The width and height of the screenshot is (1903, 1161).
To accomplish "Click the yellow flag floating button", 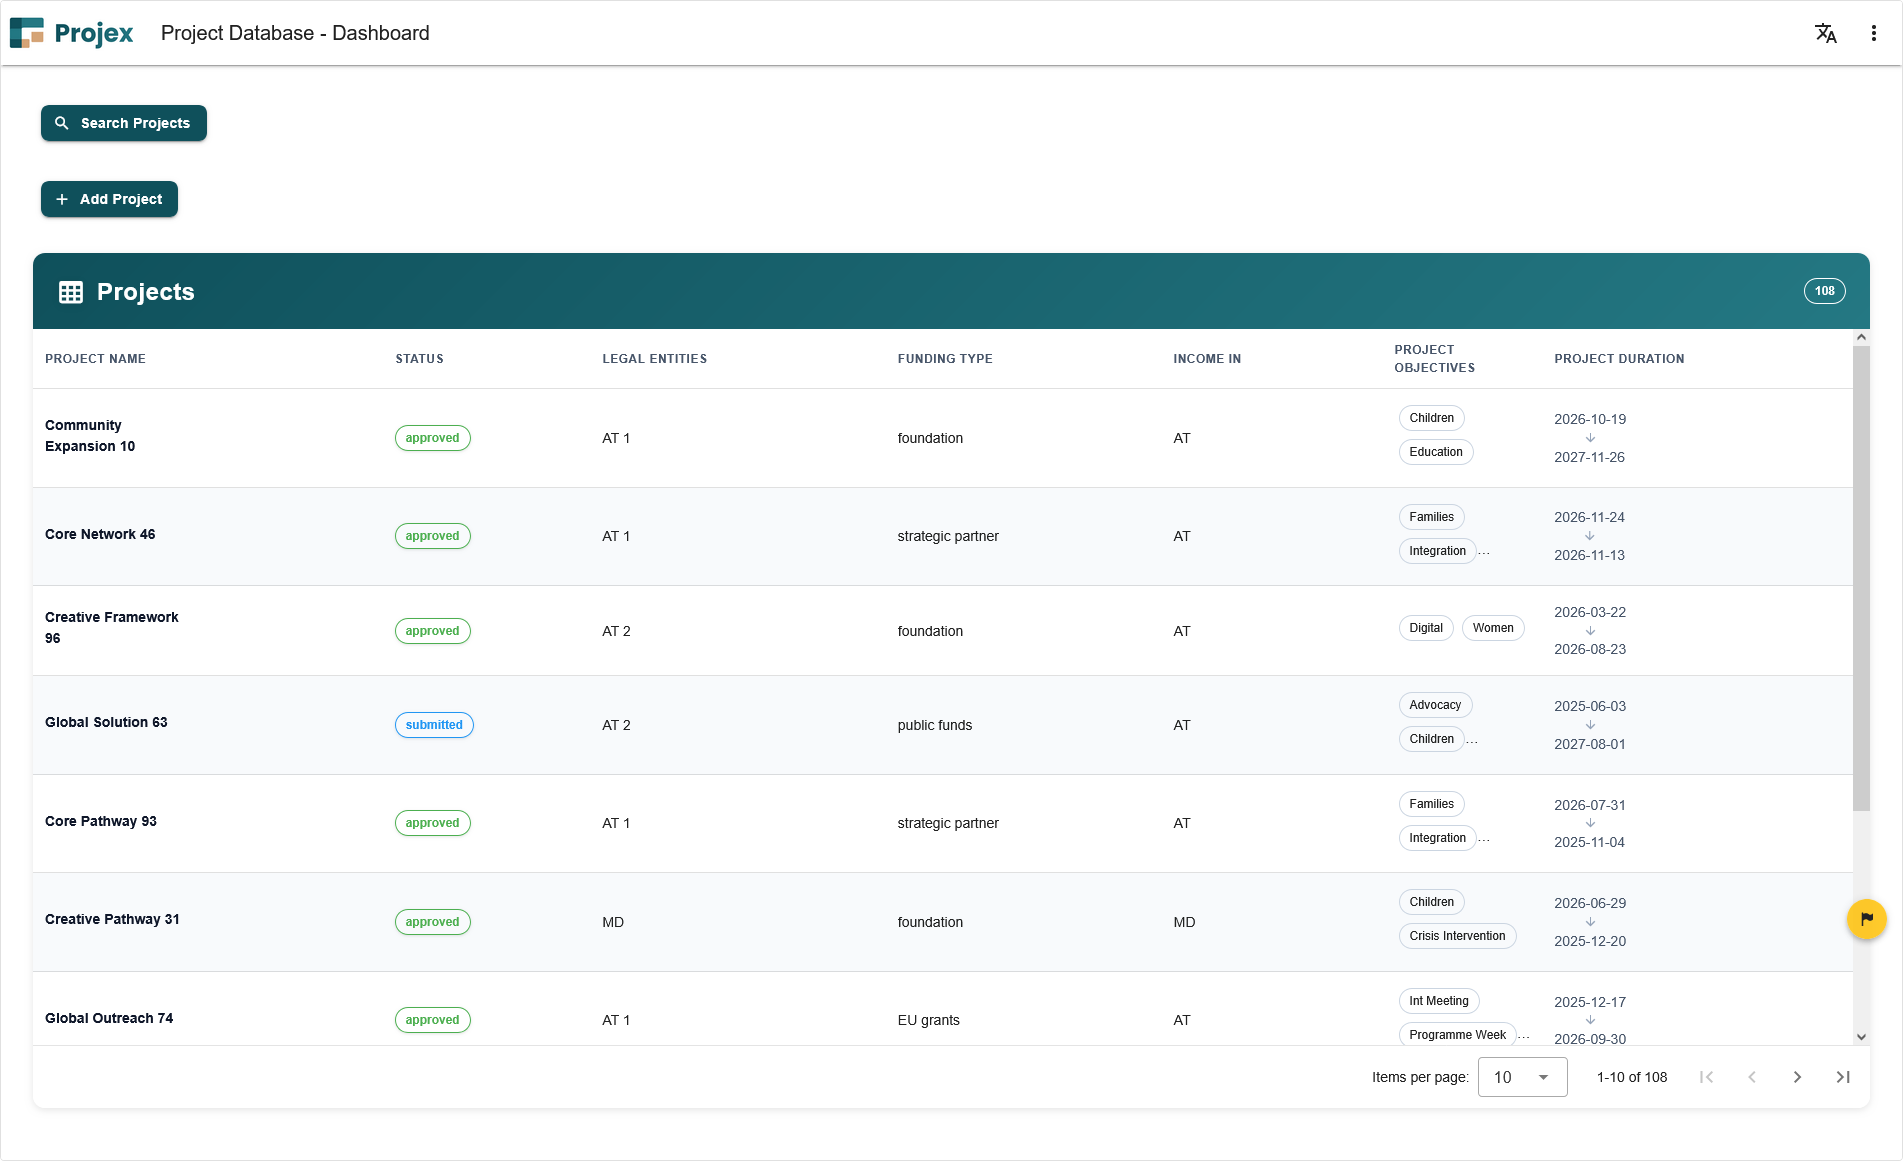I will [1866, 919].
